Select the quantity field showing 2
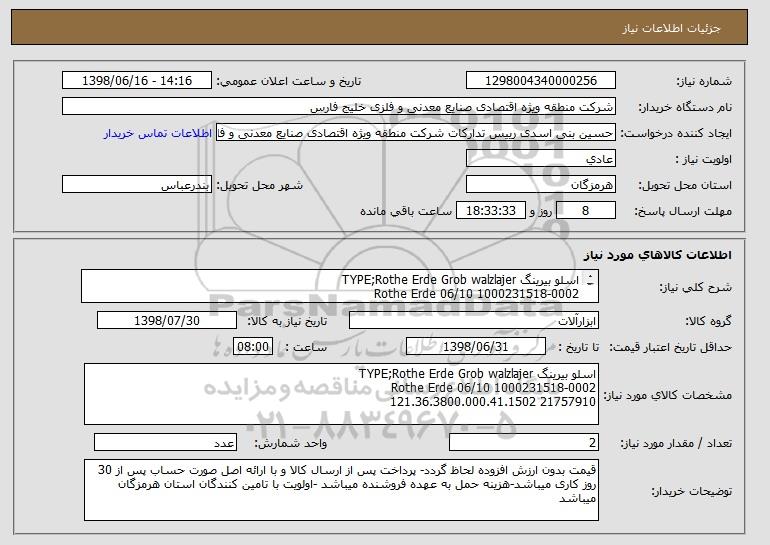Viewport: 770px width, 545px height. point(524,442)
